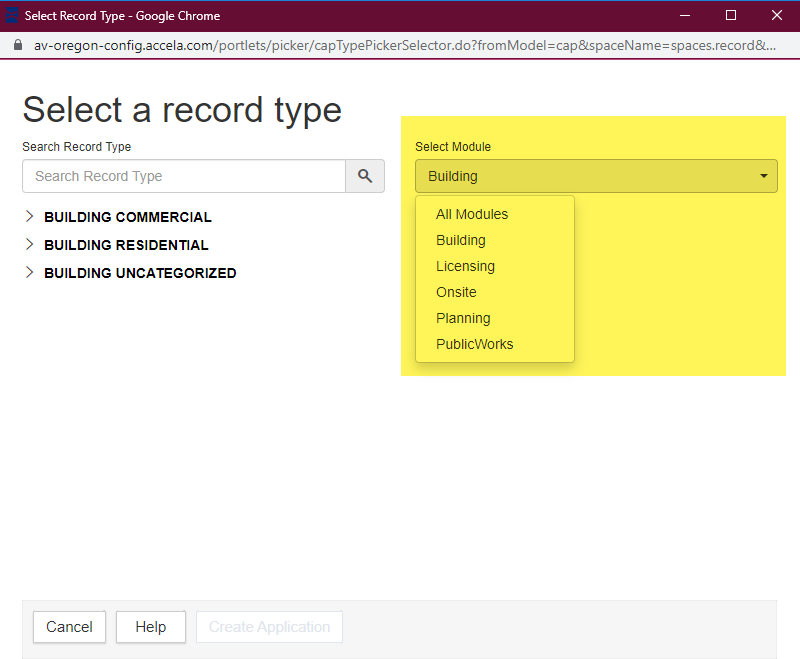Click the Create Application button
This screenshot has width=800, height=659.
269,627
